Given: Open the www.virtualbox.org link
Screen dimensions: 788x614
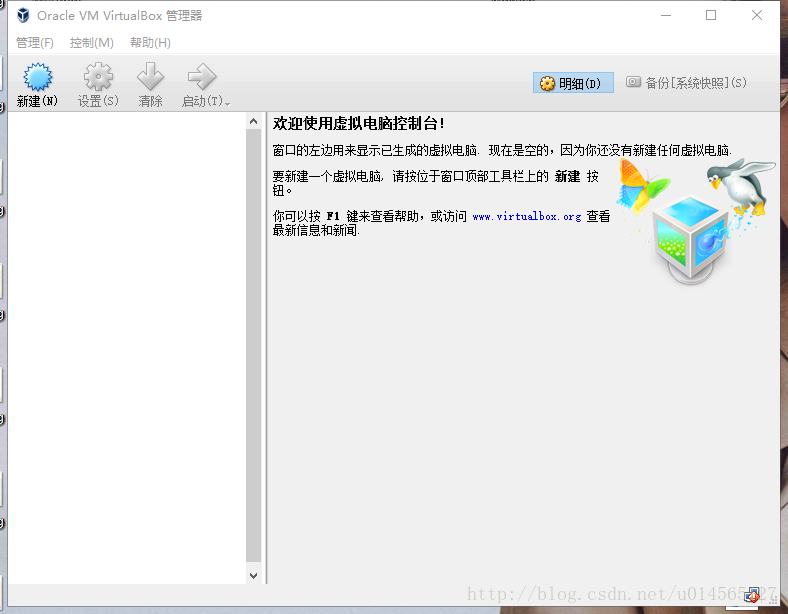Looking at the screenshot, I should (x=527, y=217).
